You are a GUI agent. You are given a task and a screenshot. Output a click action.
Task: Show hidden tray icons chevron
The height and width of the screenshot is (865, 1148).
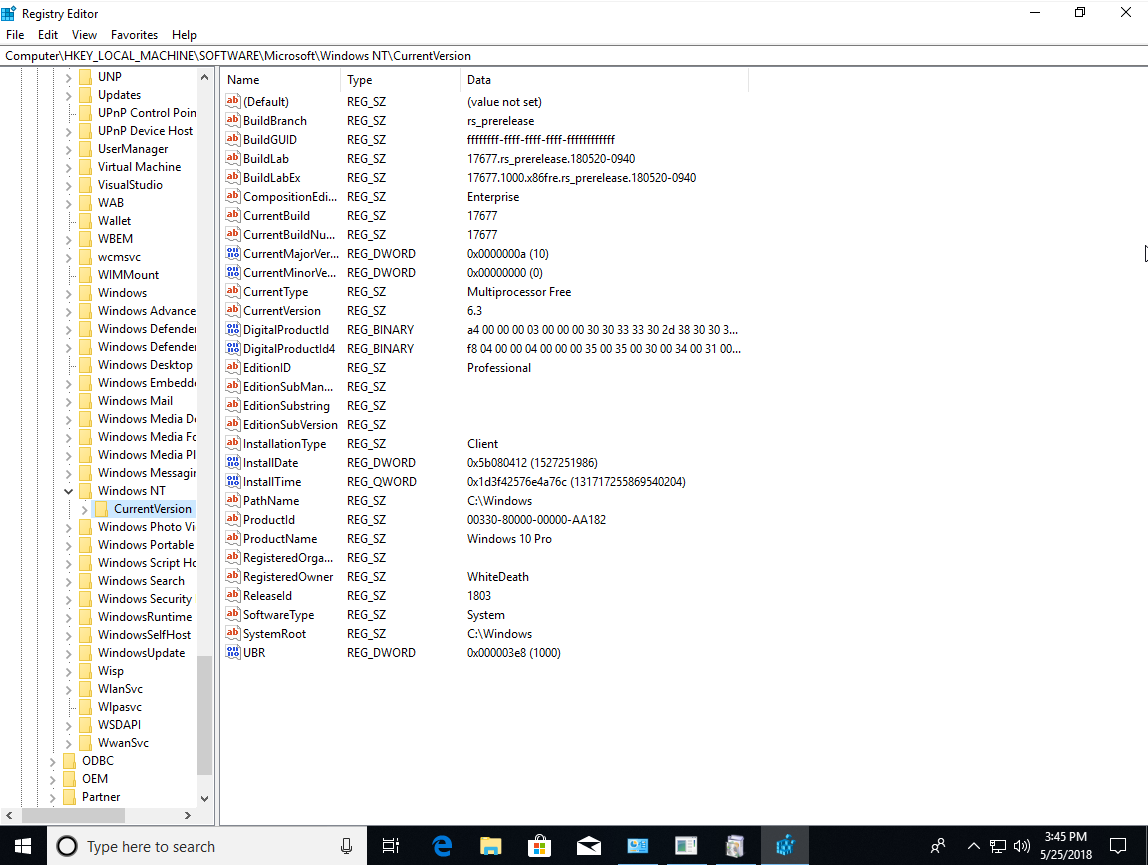point(973,846)
